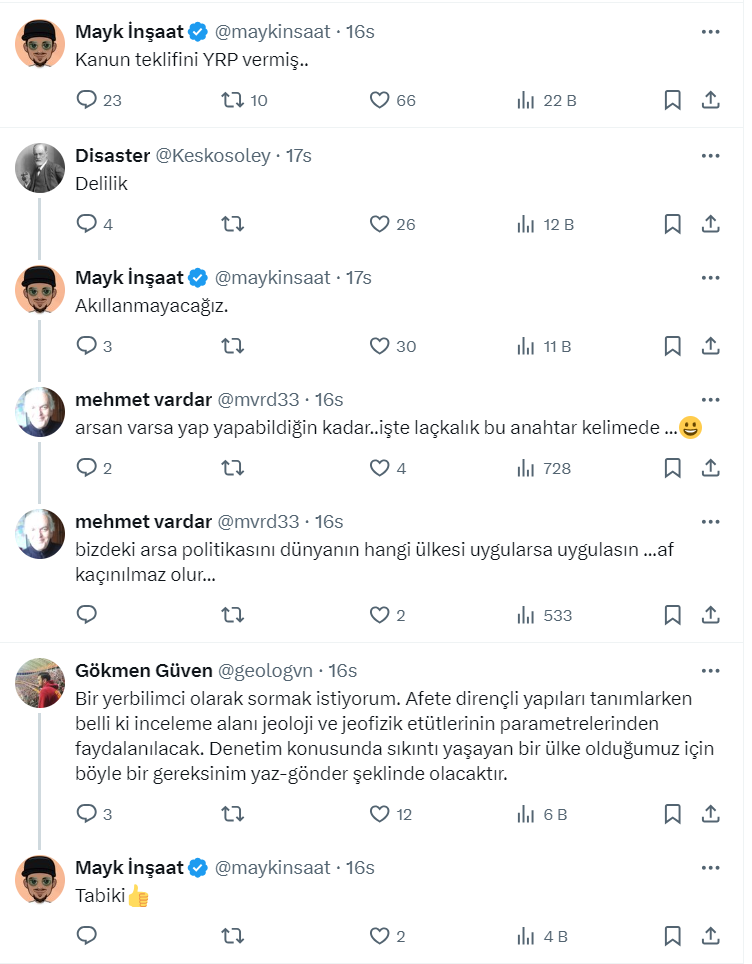Retweet Gökmen Güven's yerbilimci tweet
752x964 pixels.
[232, 814]
